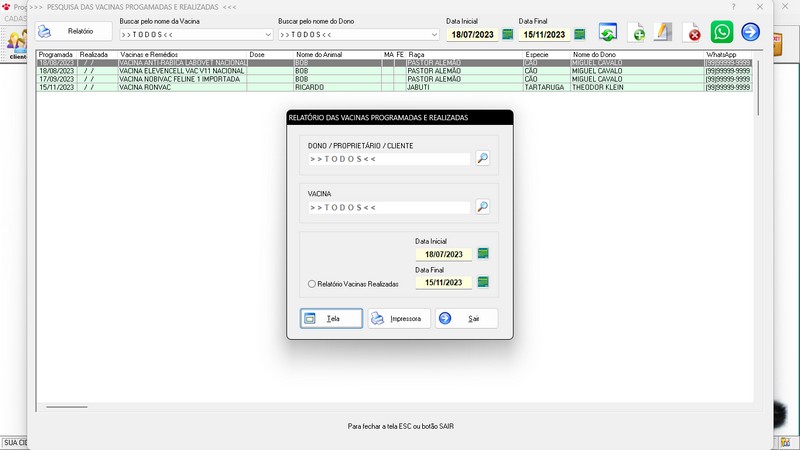Click the Tela button to preview on screen
The height and width of the screenshot is (450, 800).
pos(332,318)
